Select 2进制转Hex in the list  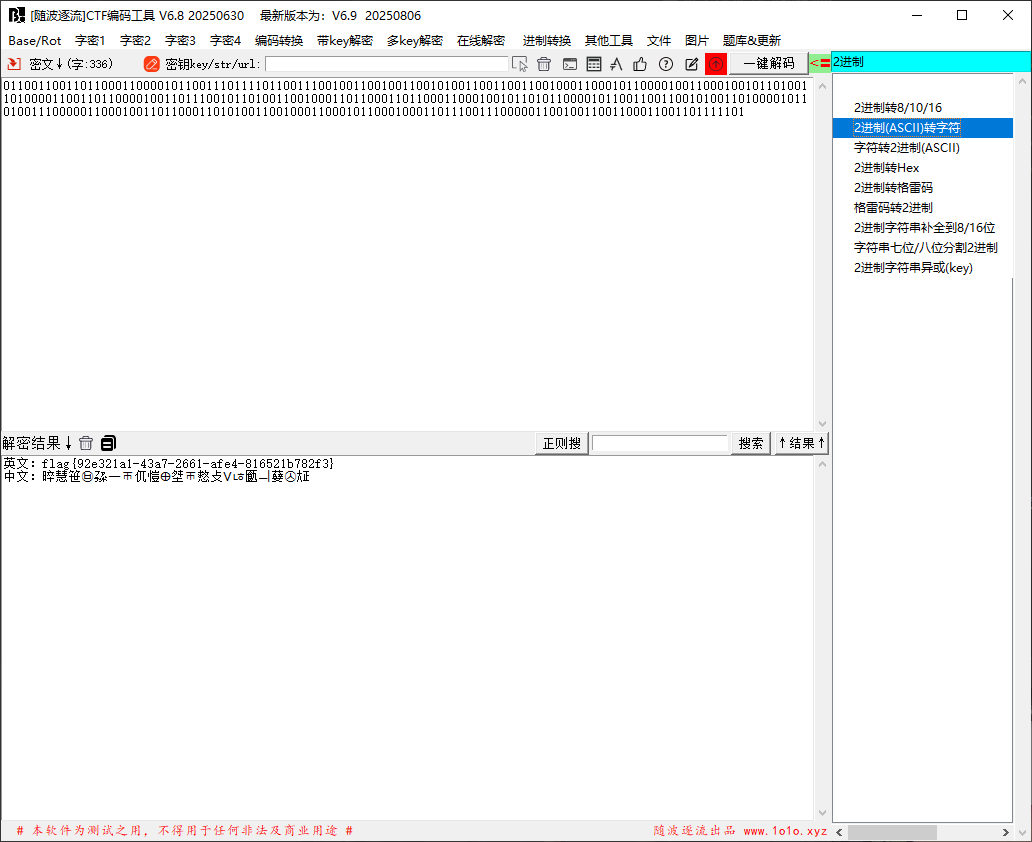click(886, 168)
